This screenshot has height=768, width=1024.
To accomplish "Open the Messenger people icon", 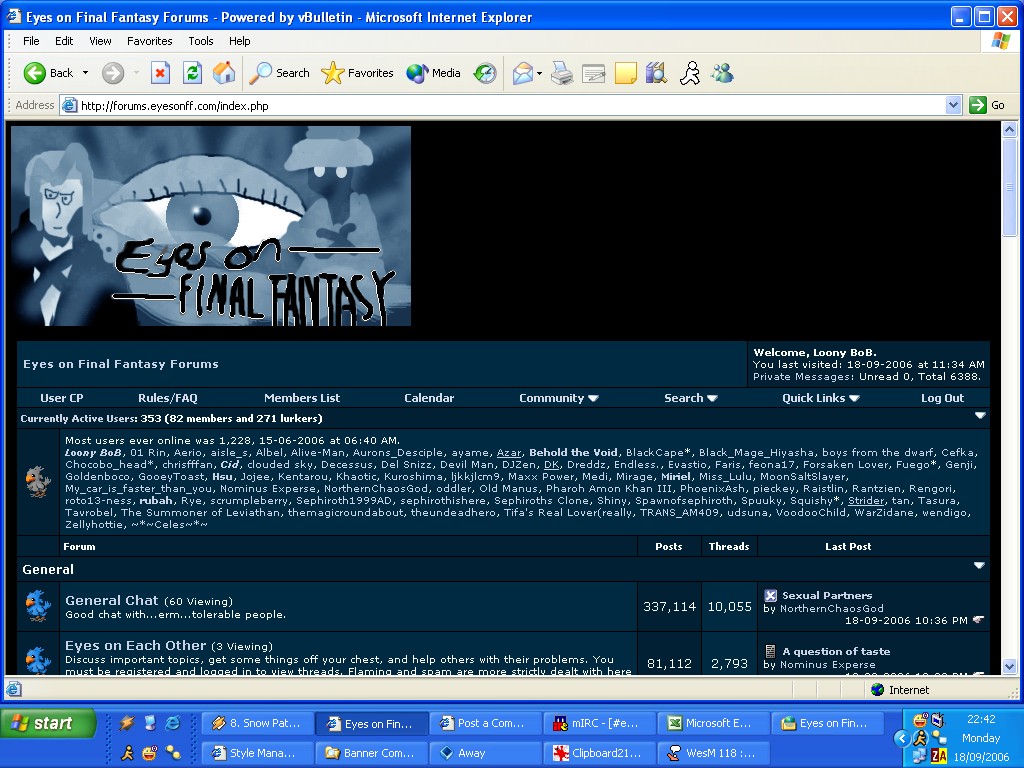I will coord(722,73).
